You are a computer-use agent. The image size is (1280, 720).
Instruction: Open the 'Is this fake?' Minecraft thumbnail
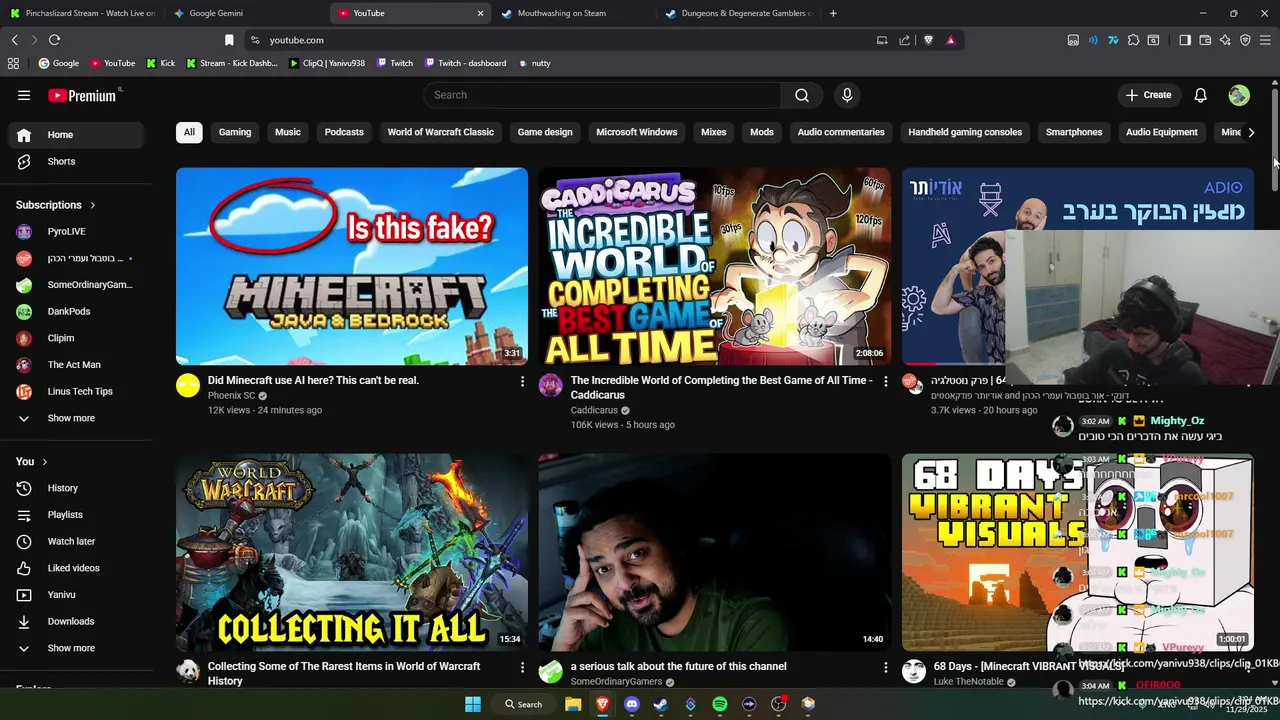click(x=352, y=266)
